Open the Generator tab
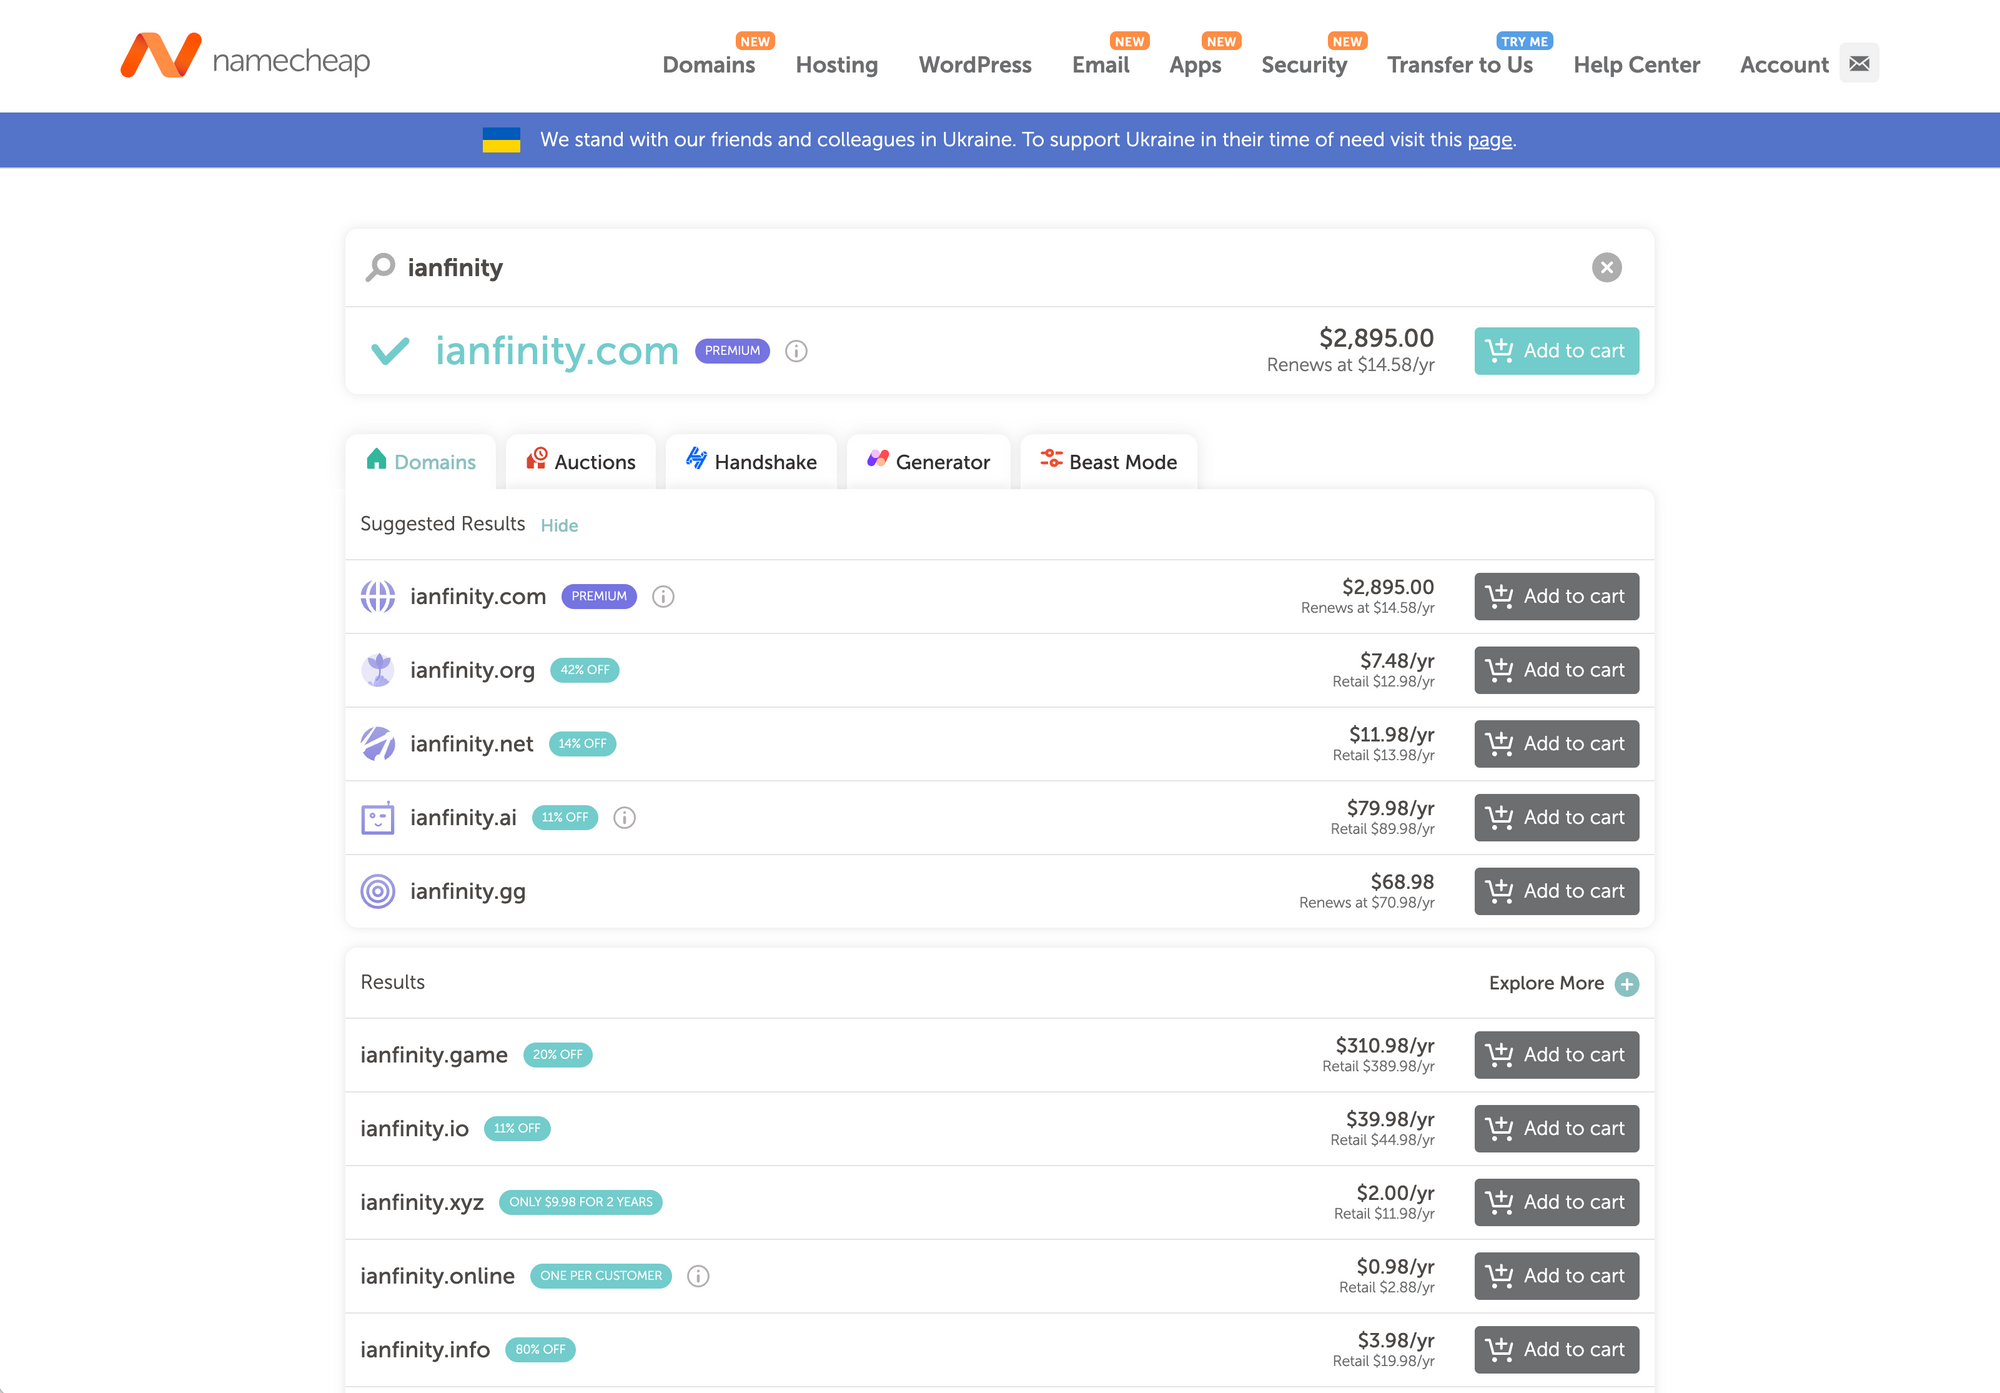Viewport: 2000px width, 1393px height. click(928, 461)
